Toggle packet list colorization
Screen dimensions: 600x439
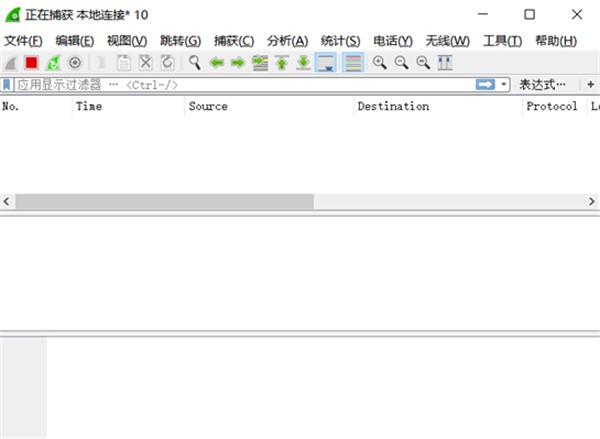pos(352,62)
